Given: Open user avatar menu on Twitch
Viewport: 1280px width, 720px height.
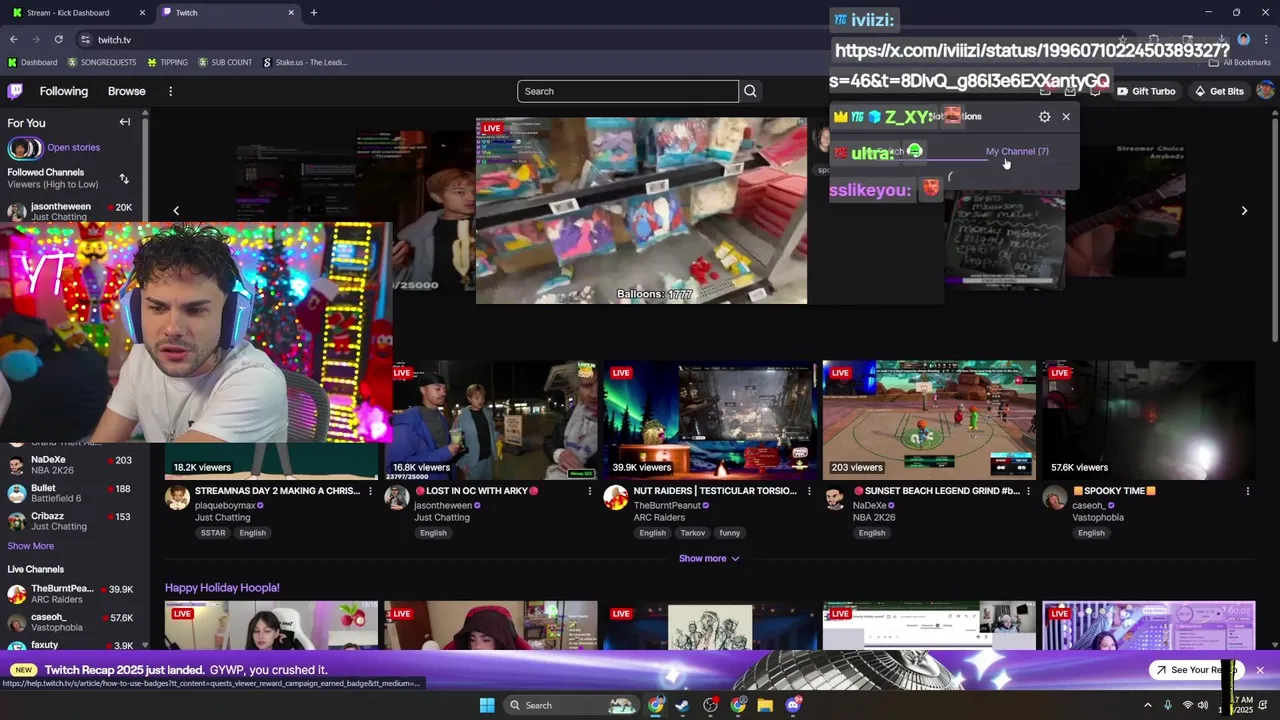Looking at the screenshot, I should coord(1265,91).
